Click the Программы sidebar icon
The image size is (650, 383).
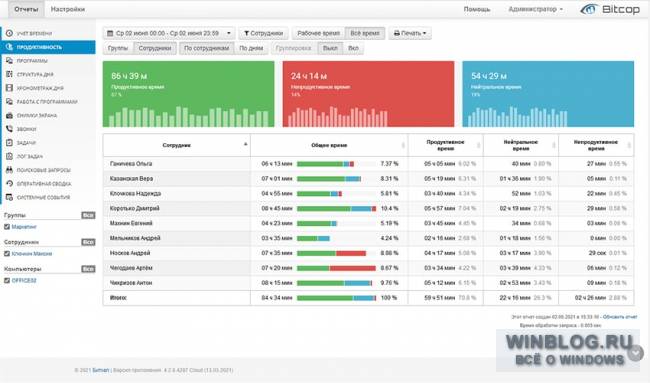pos(9,61)
